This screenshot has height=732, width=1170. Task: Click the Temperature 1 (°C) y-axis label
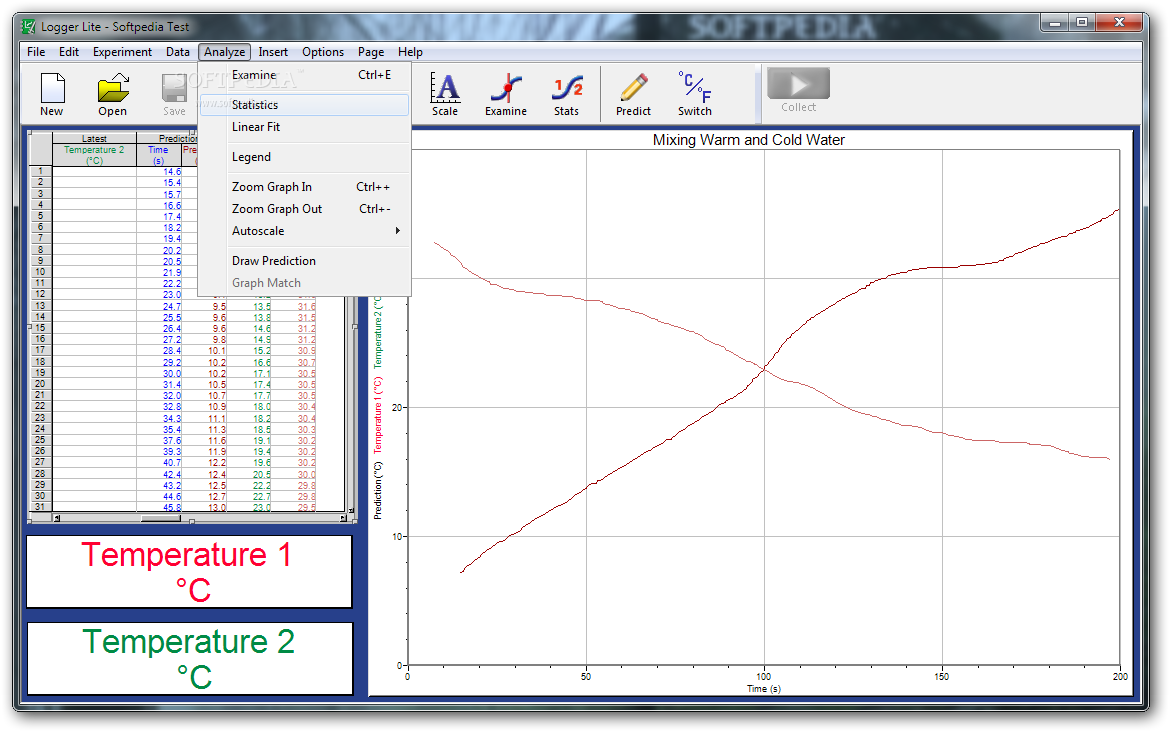(378, 415)
